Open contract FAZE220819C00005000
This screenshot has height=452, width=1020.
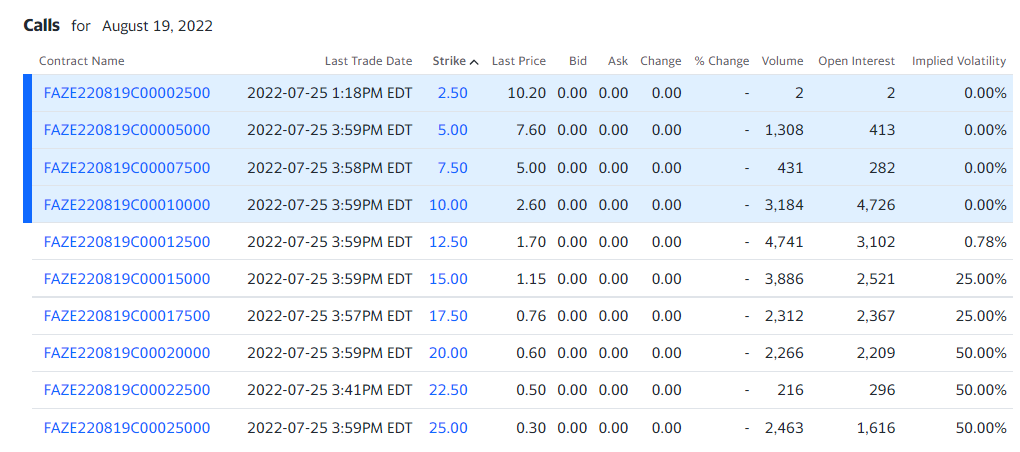[127, 130]
